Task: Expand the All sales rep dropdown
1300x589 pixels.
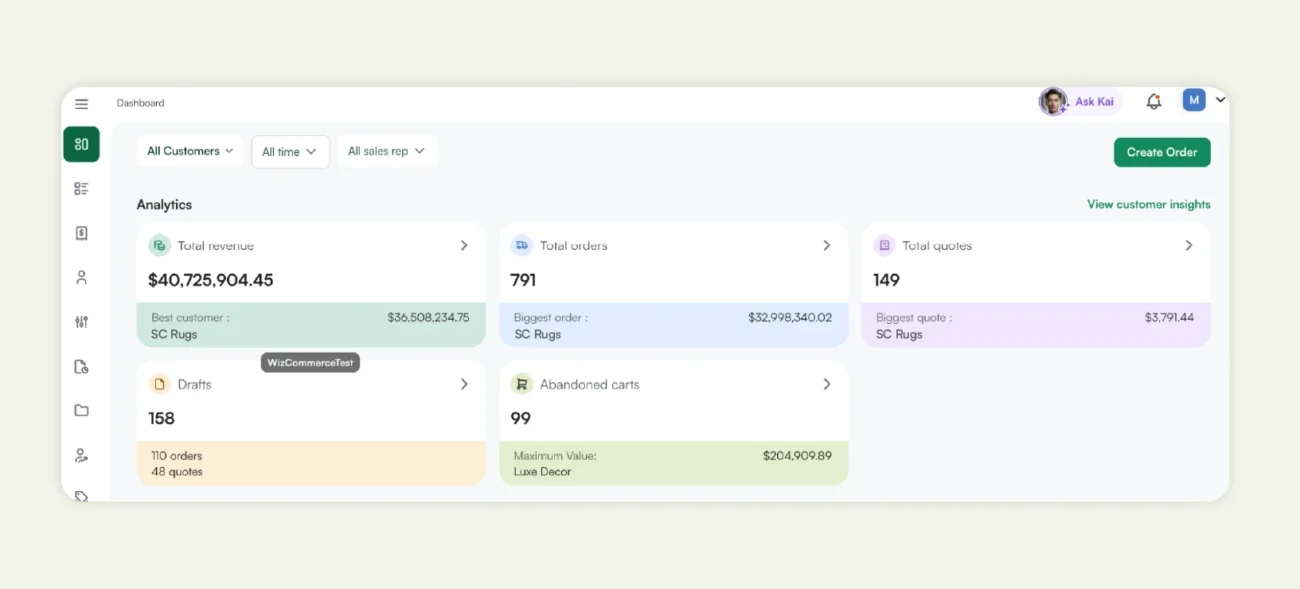Action: [x=387, y=151]
